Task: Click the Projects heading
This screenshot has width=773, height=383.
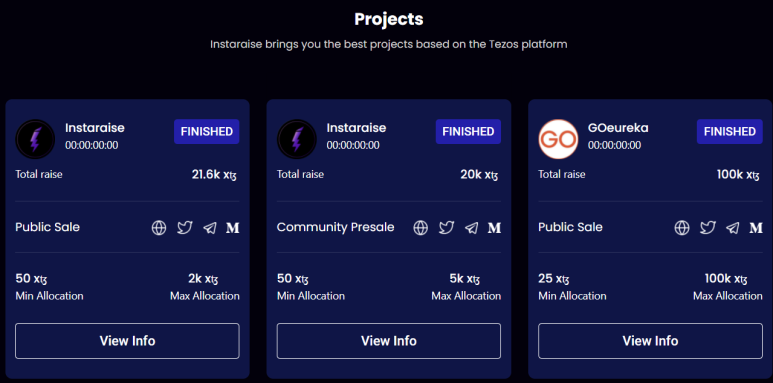Action: (x=388, y=19)
